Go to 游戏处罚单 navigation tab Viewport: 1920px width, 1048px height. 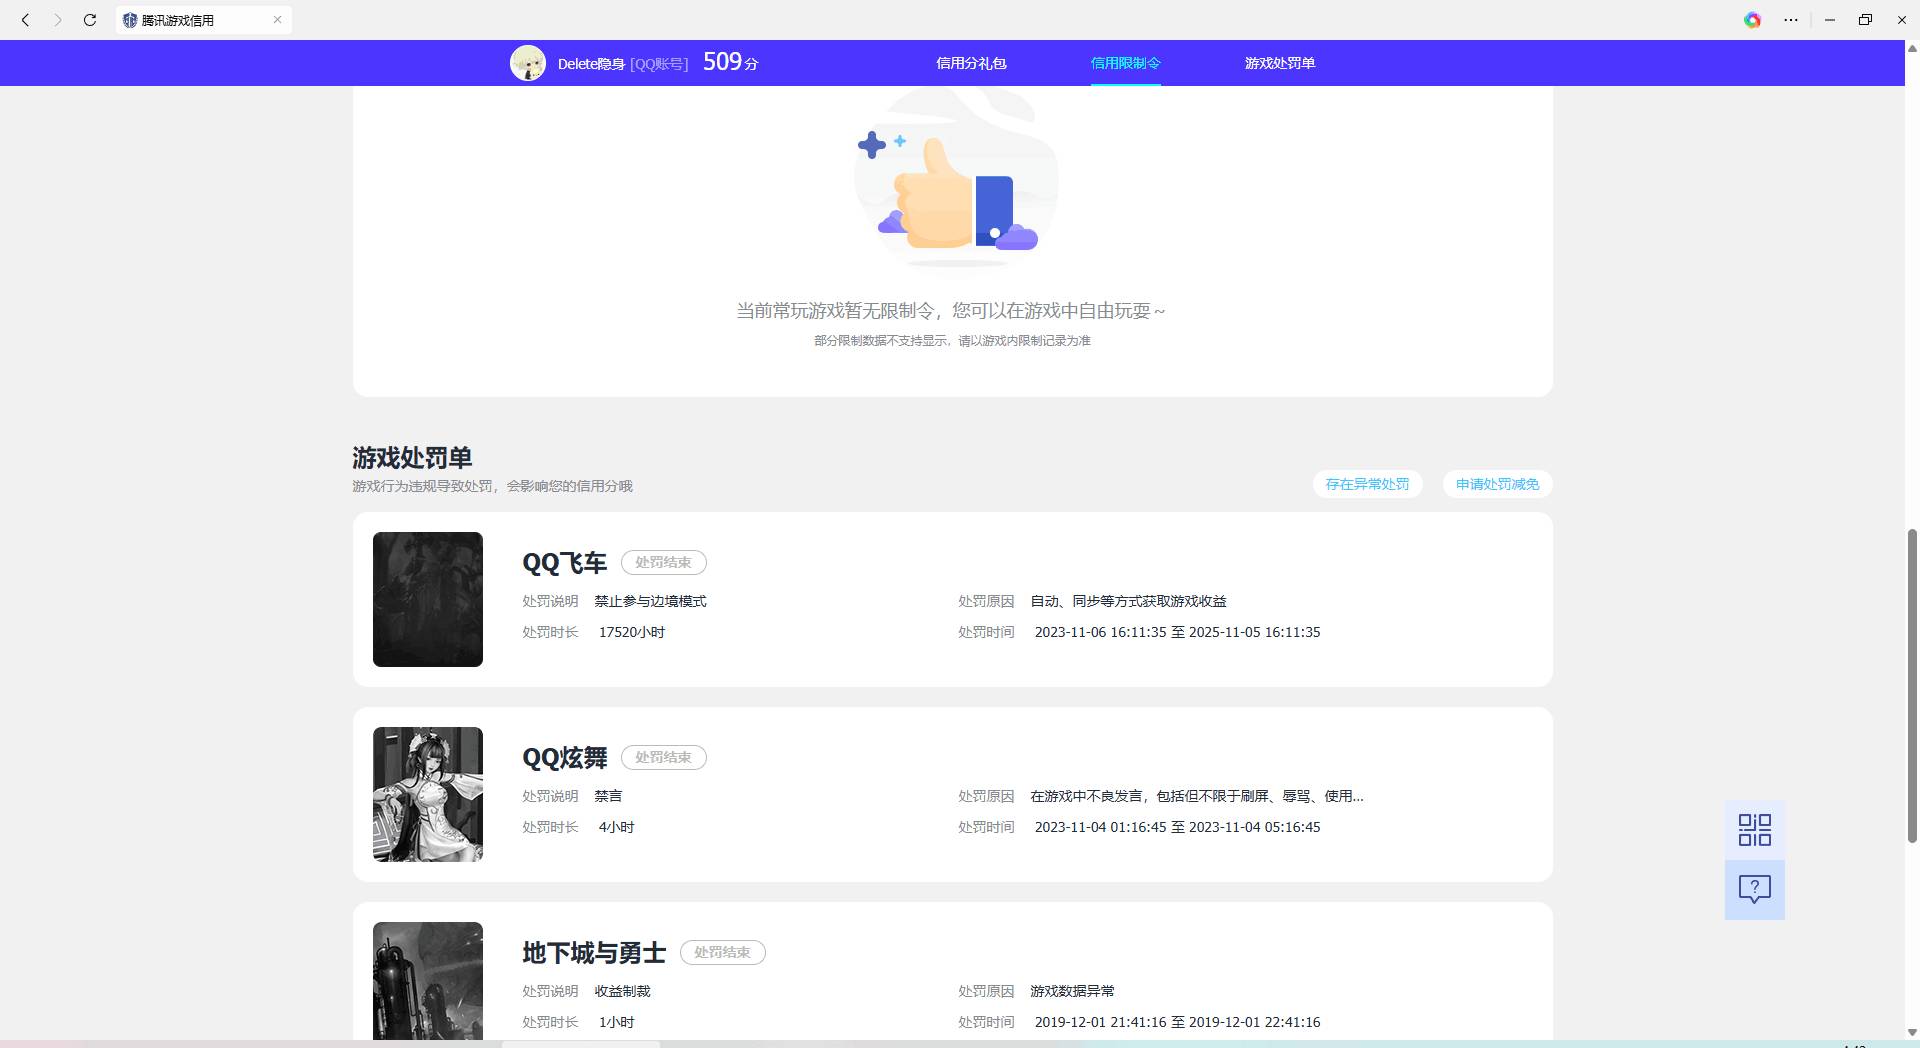click(1279, 63)
